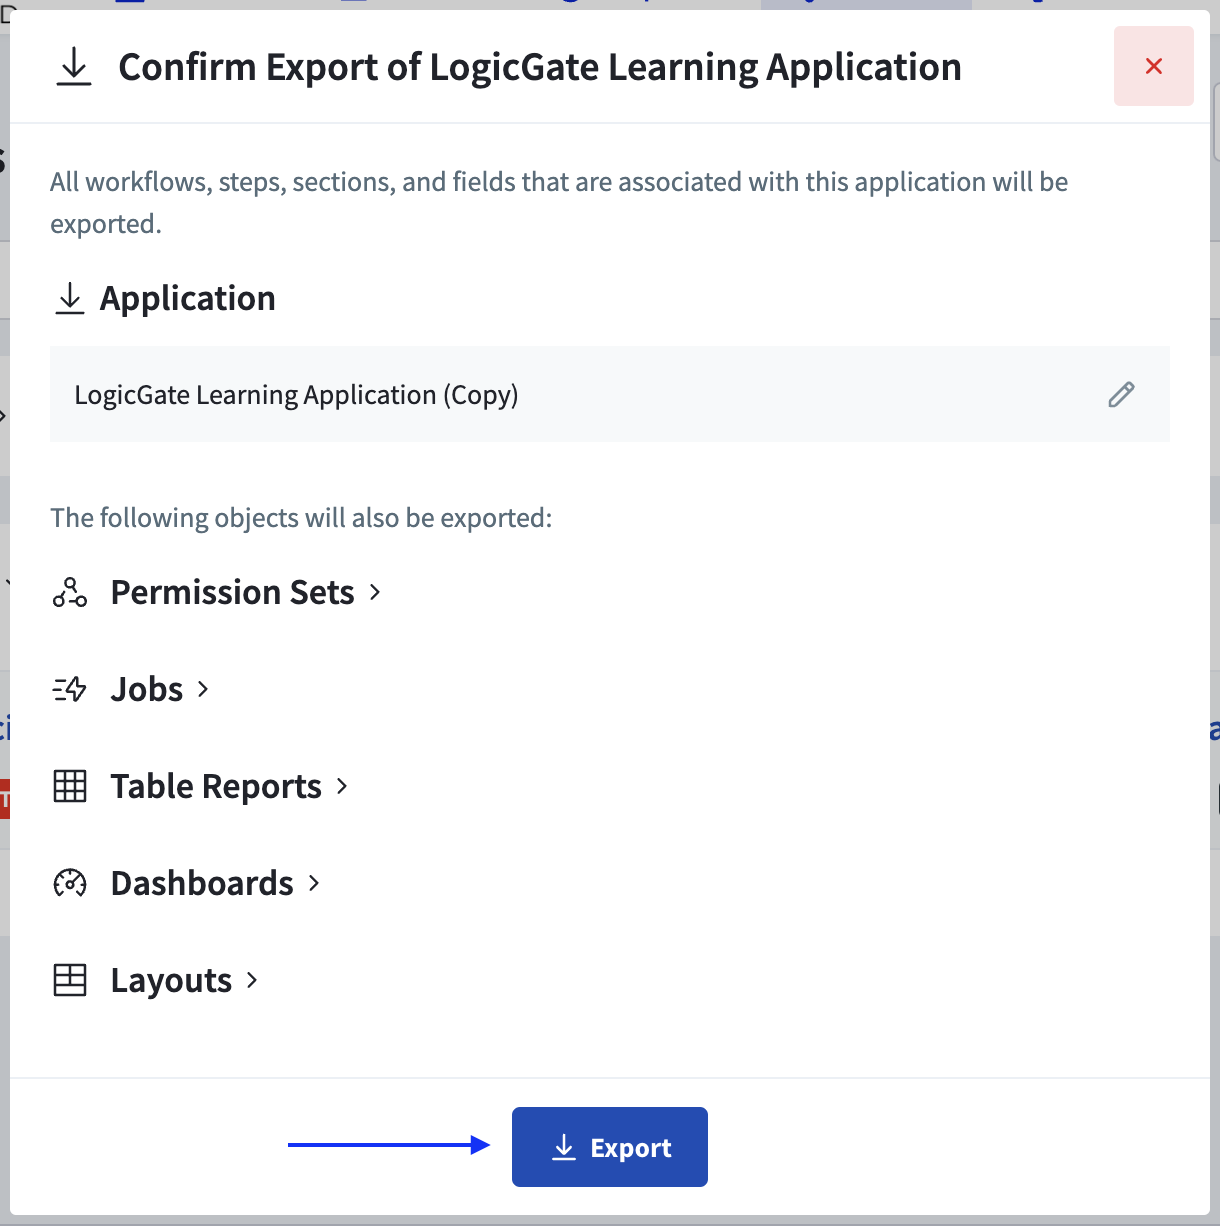Click the Dashboards gauge icon
The image size is (1220, 1226).
70,883
